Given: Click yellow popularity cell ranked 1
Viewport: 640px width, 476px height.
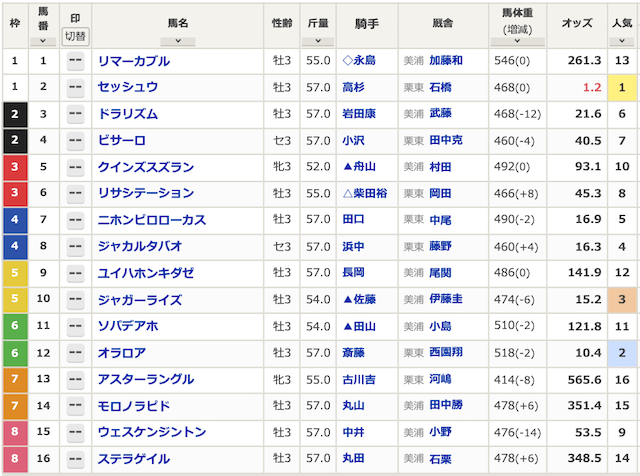Looking at the screenshot, I should (x=622, y=88).
